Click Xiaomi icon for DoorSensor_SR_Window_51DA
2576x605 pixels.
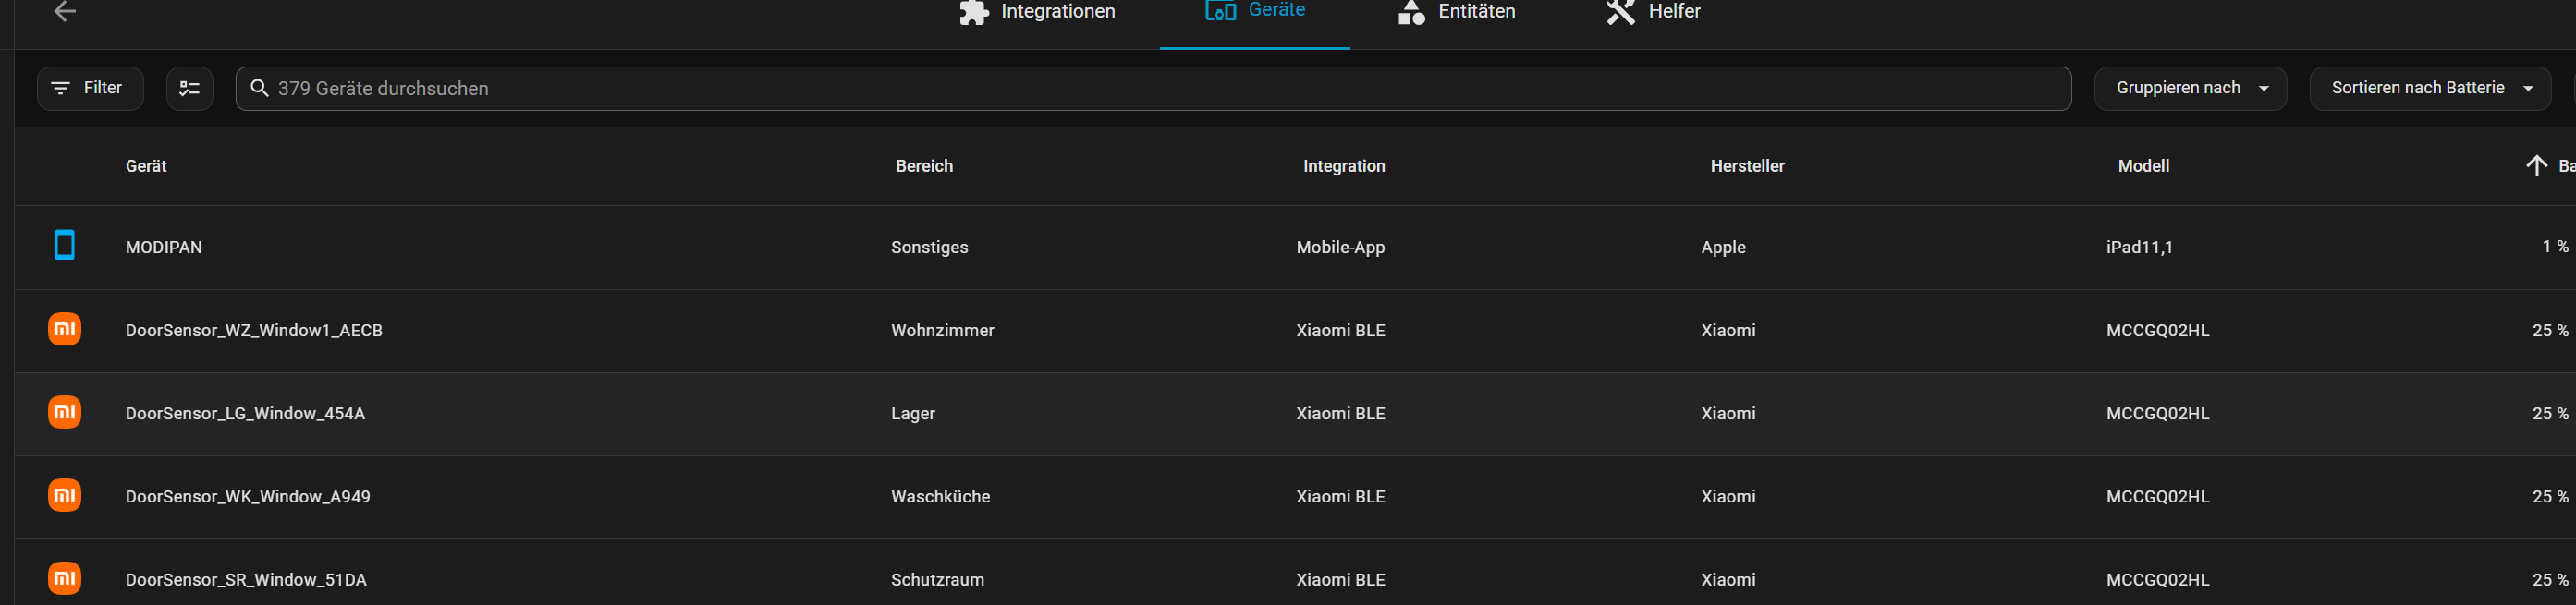tap(65, 578)
